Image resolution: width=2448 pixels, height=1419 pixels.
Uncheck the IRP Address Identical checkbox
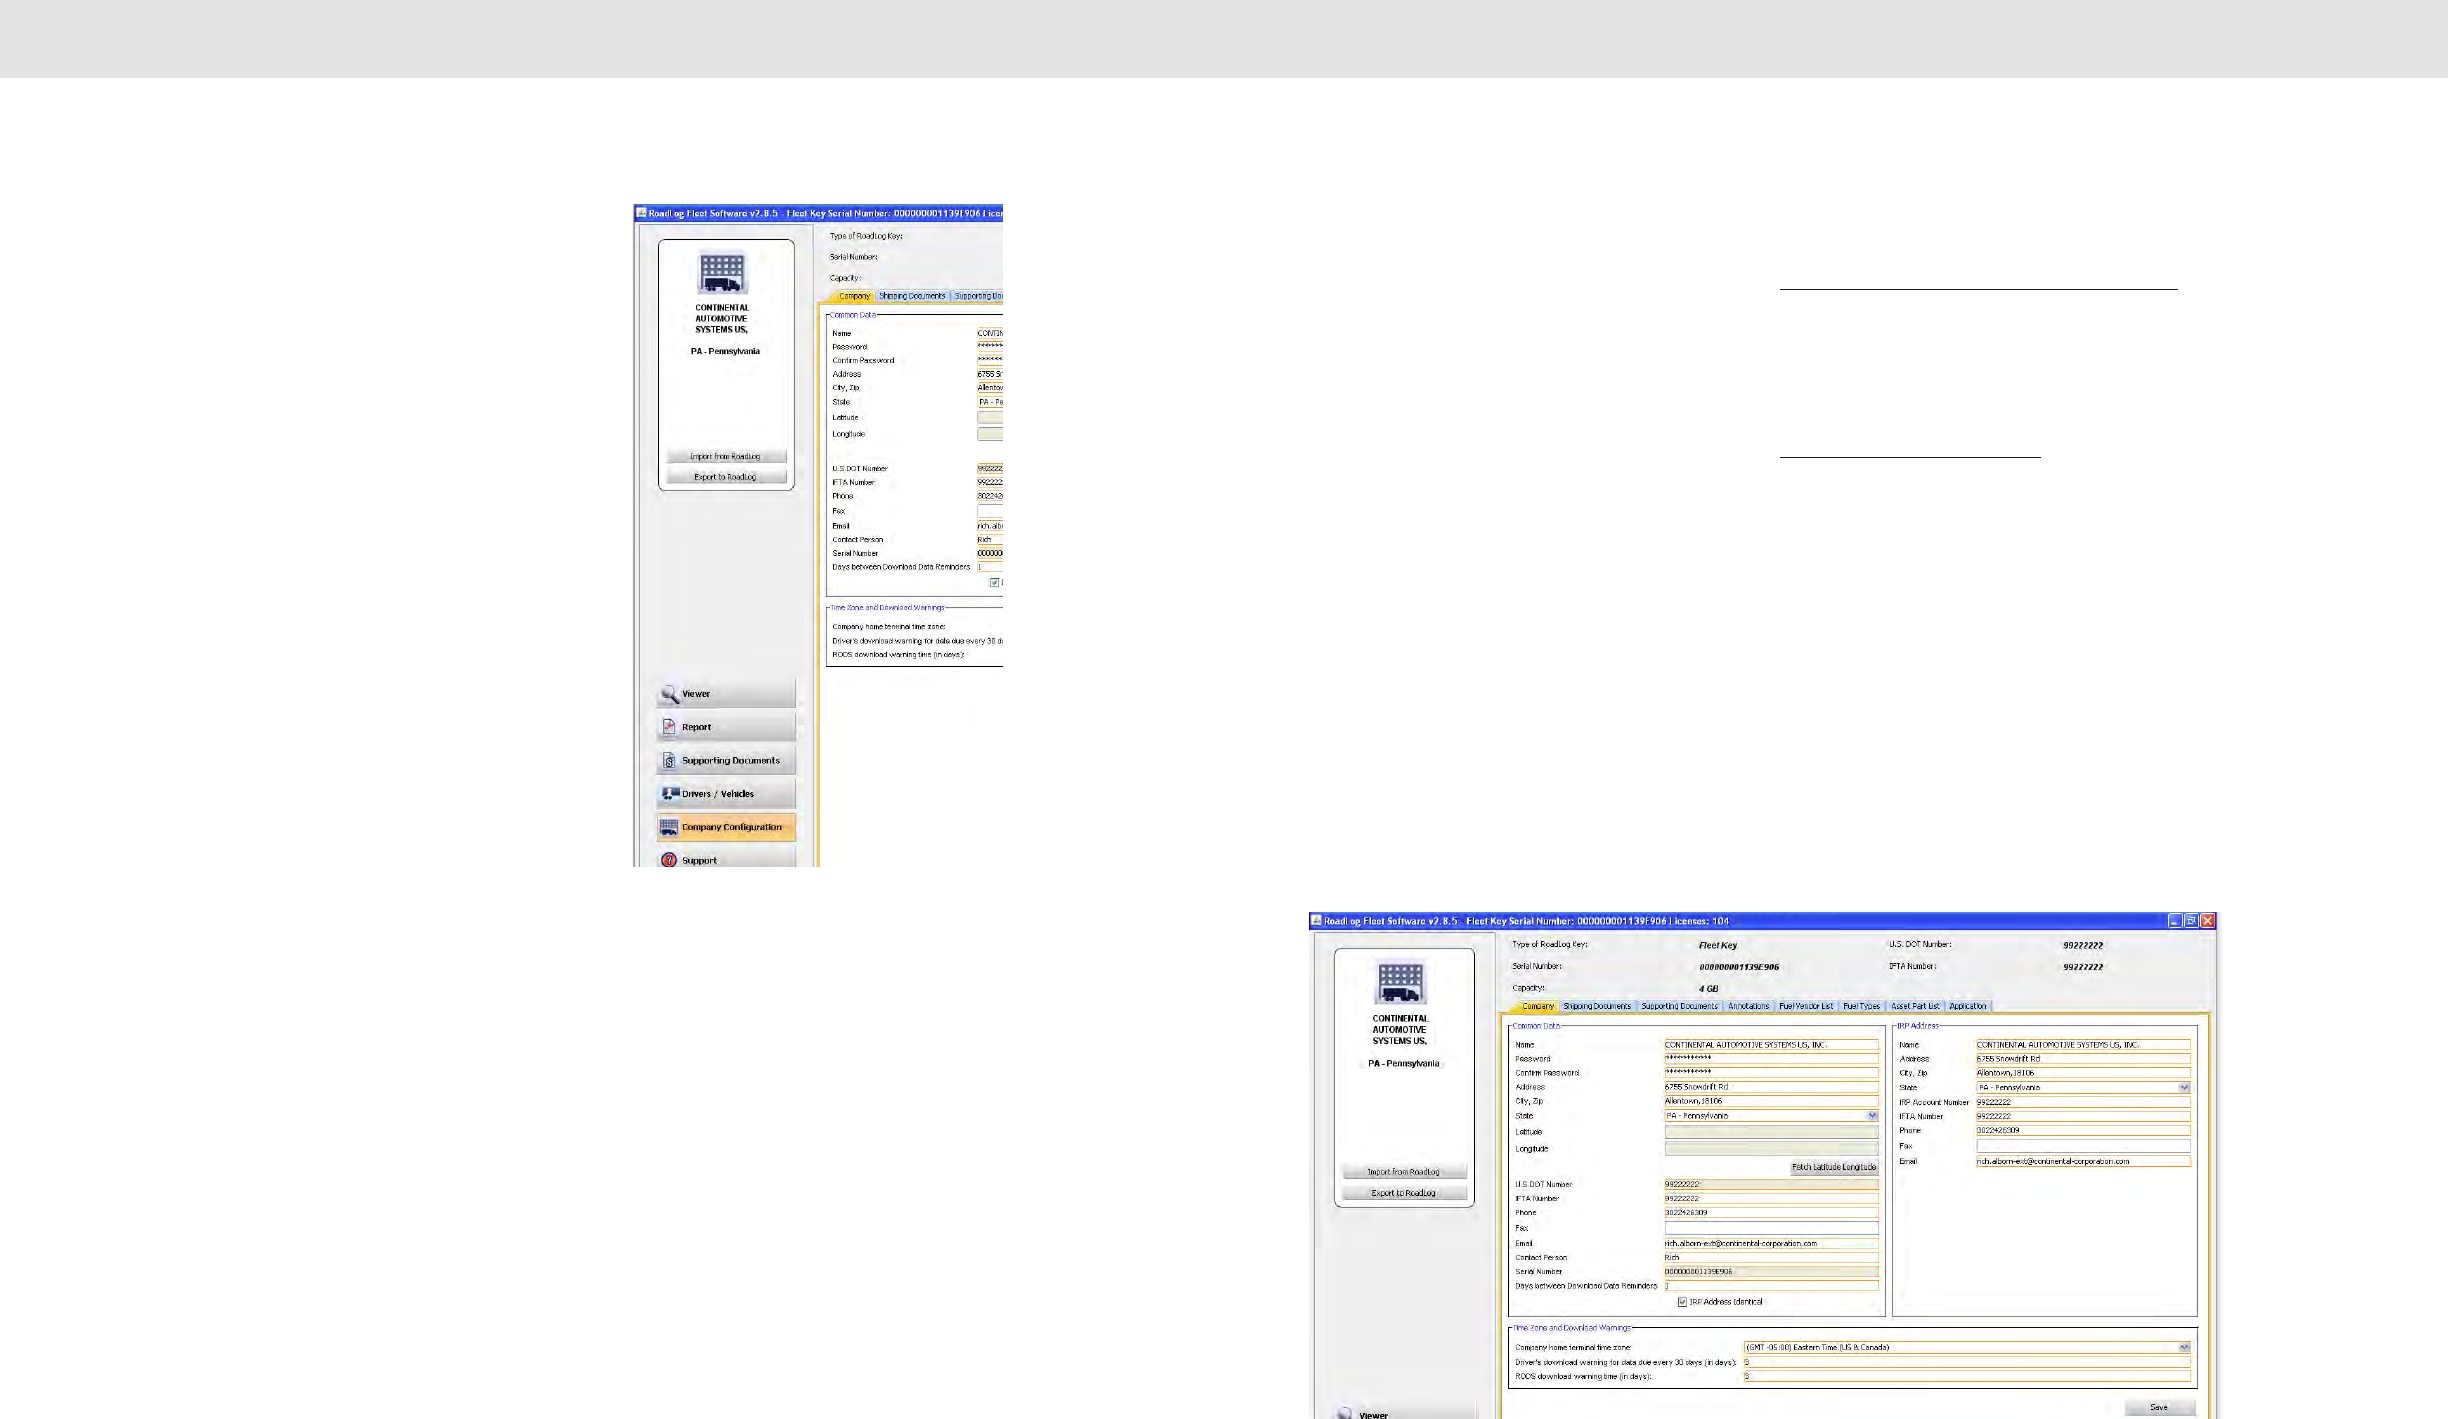1682,1302
